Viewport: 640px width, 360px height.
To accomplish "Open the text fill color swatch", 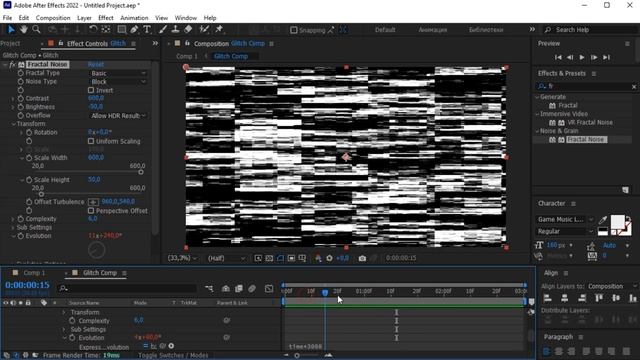I will point(617,222).
